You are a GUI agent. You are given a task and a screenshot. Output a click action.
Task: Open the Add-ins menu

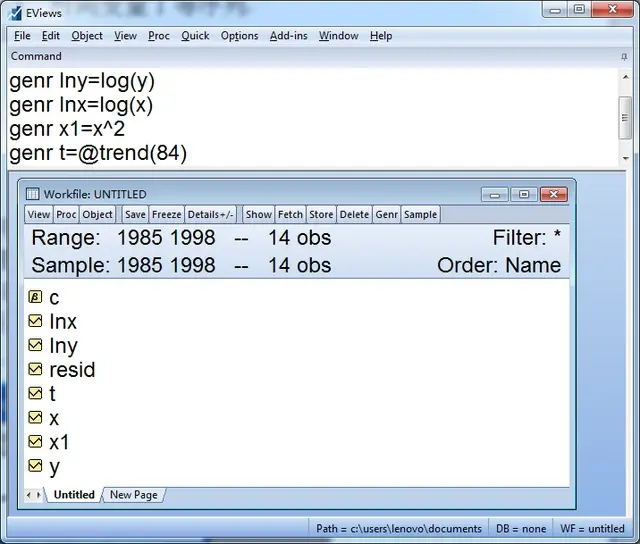pos(288,35)
